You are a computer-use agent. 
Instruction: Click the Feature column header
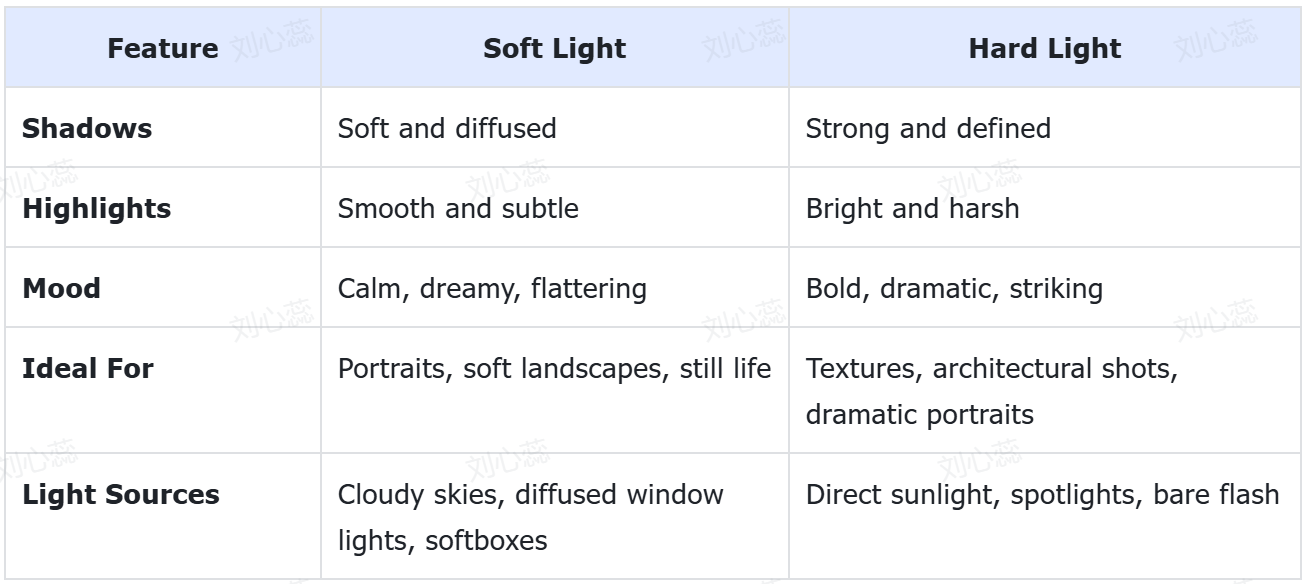pyautogui.click(x=162, y=48)
